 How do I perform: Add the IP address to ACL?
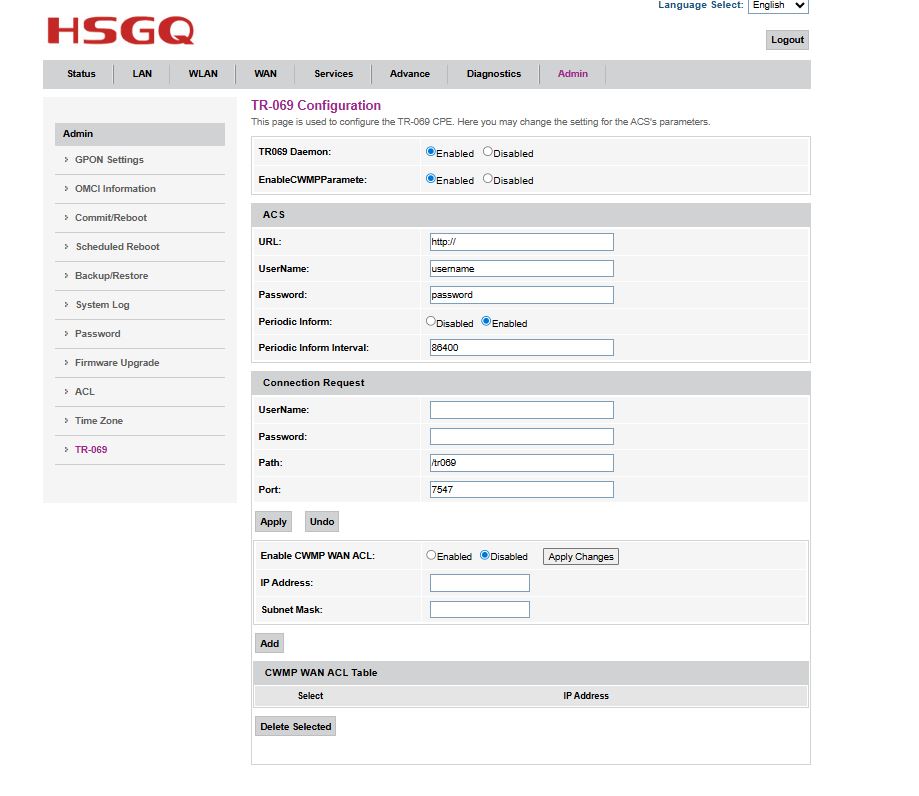click(x=269, y=644)
